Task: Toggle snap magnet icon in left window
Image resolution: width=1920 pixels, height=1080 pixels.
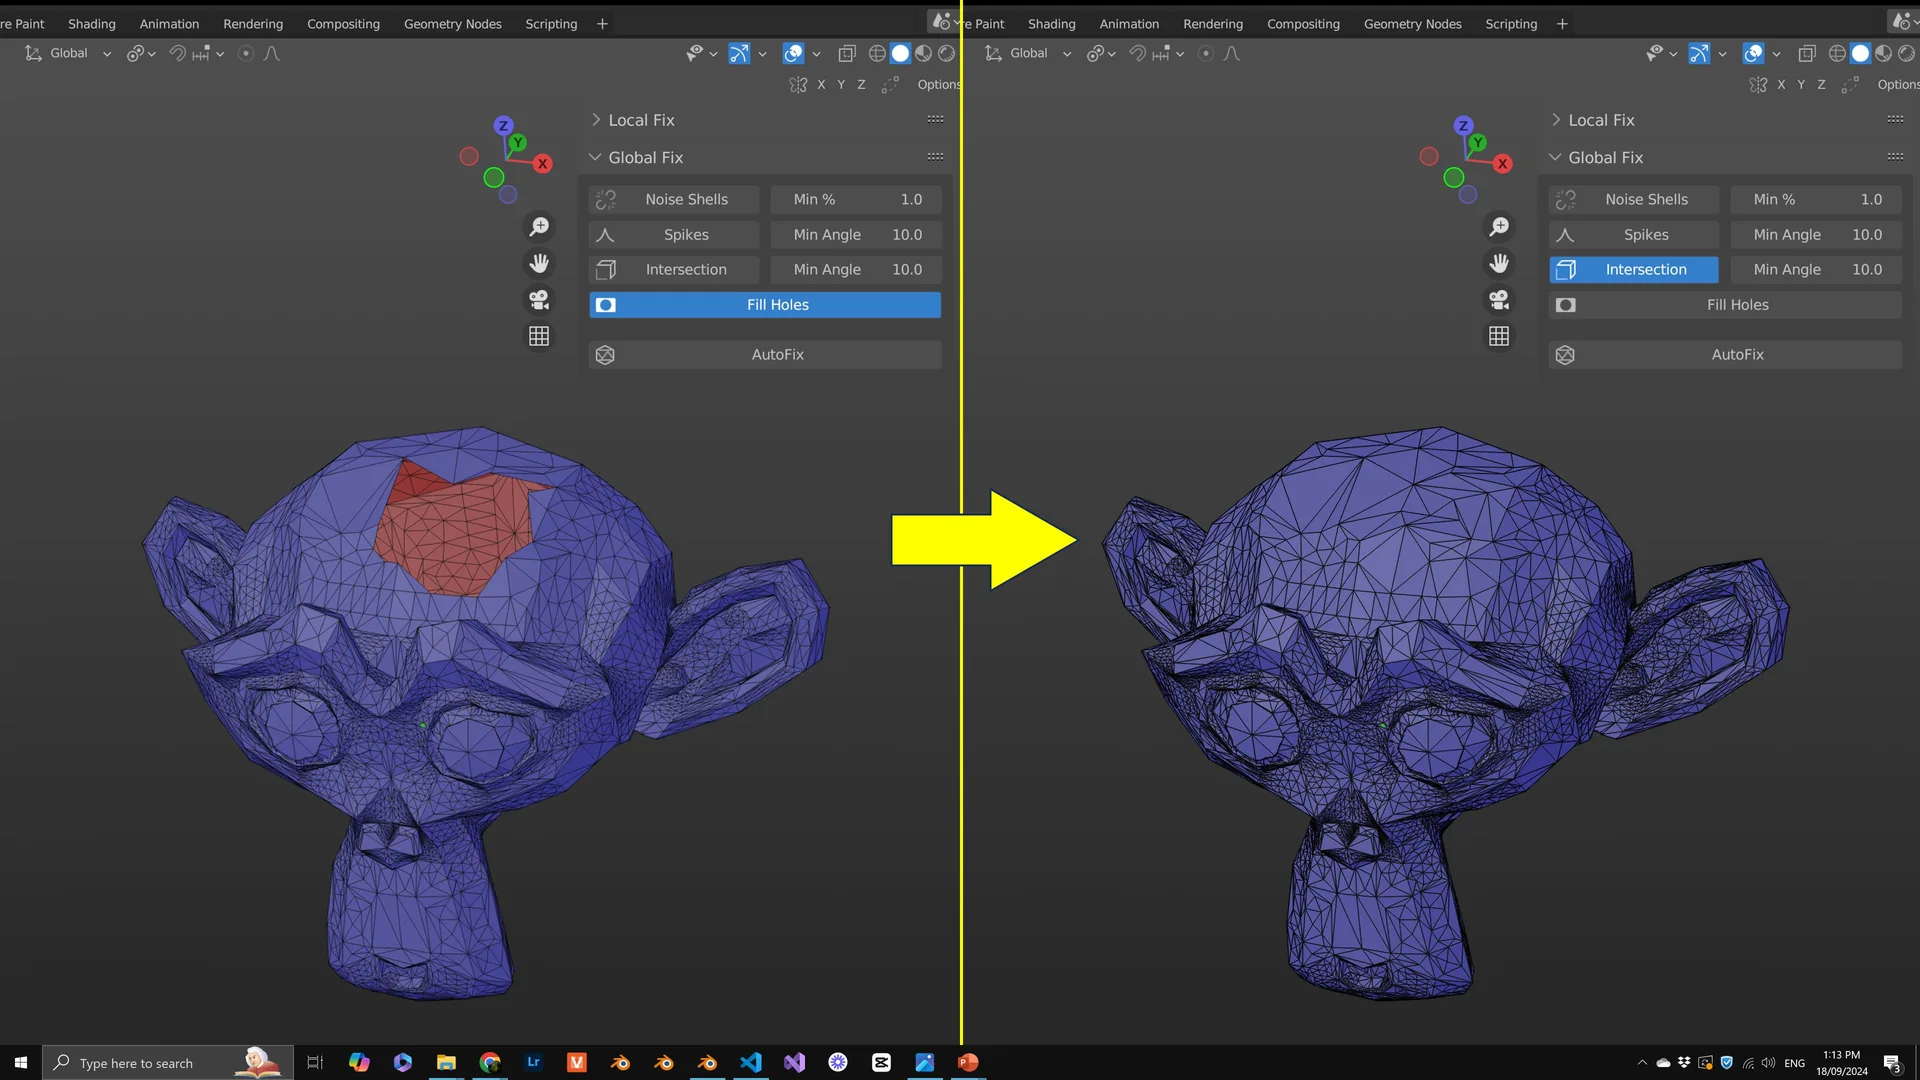Action: click(x=177, y=54)
